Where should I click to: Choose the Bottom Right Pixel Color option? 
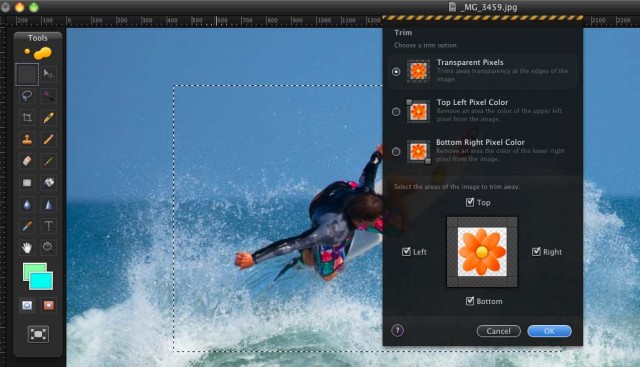tap(396, 151)
